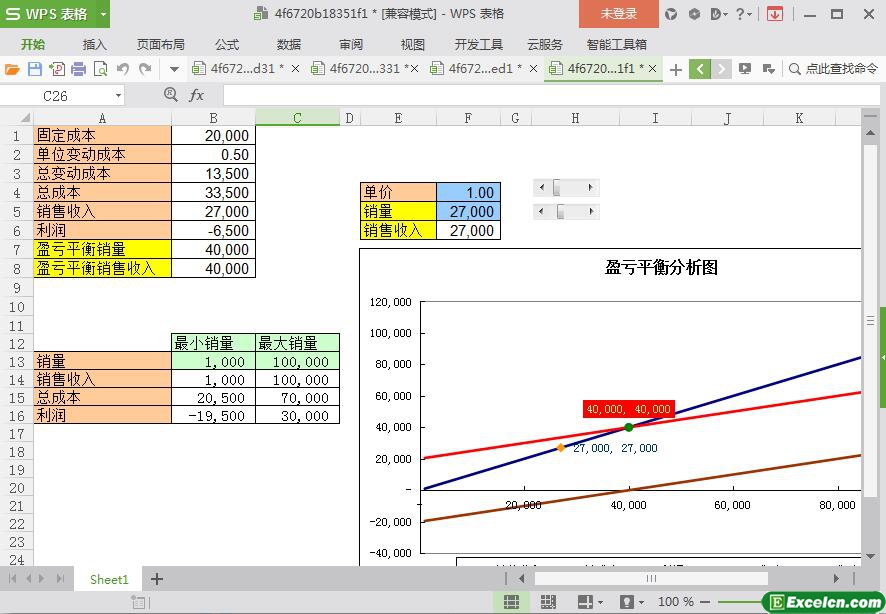Close the 4f672...d31 document tab

pos(295,69)
